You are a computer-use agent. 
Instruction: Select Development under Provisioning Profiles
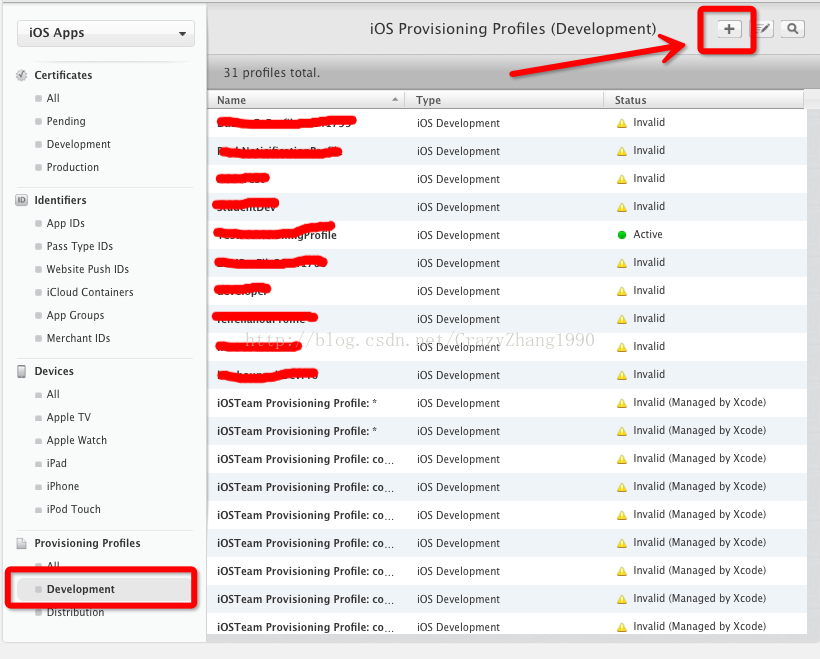(x=80, y=589)
